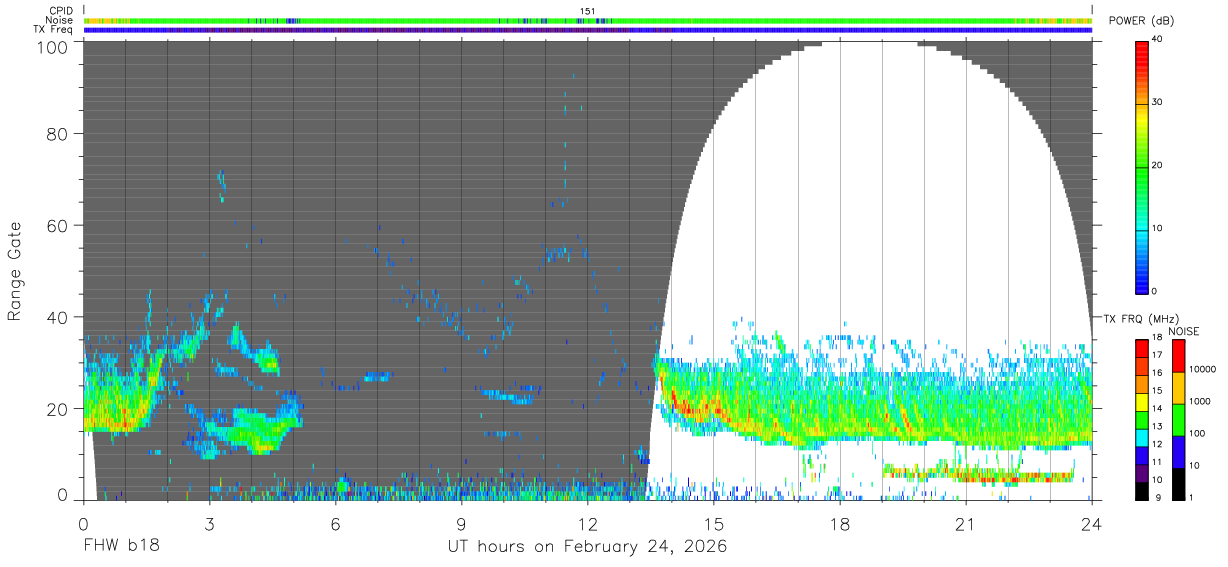1228x567 pixels.
Task: Click the Range Gate axis title
Action: (x=15, y=271)
